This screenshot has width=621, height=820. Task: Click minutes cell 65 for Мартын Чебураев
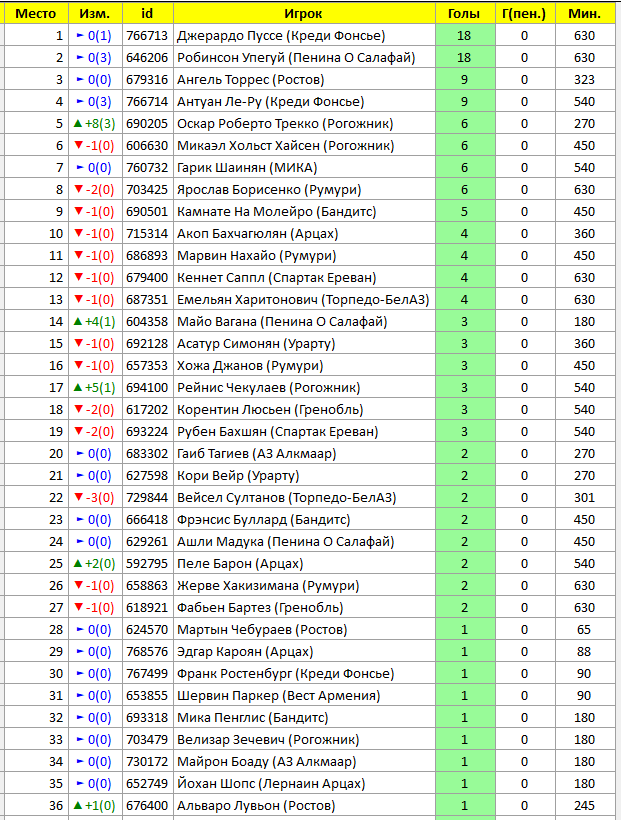tap(585, 630)
